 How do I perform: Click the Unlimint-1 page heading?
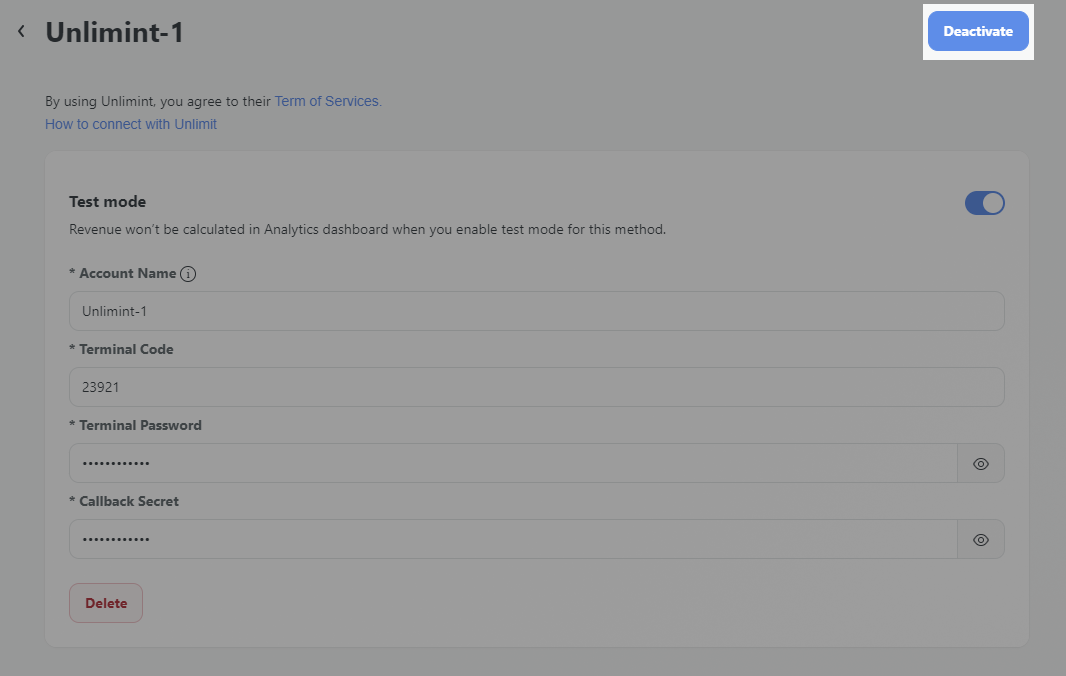click(114, 33)
